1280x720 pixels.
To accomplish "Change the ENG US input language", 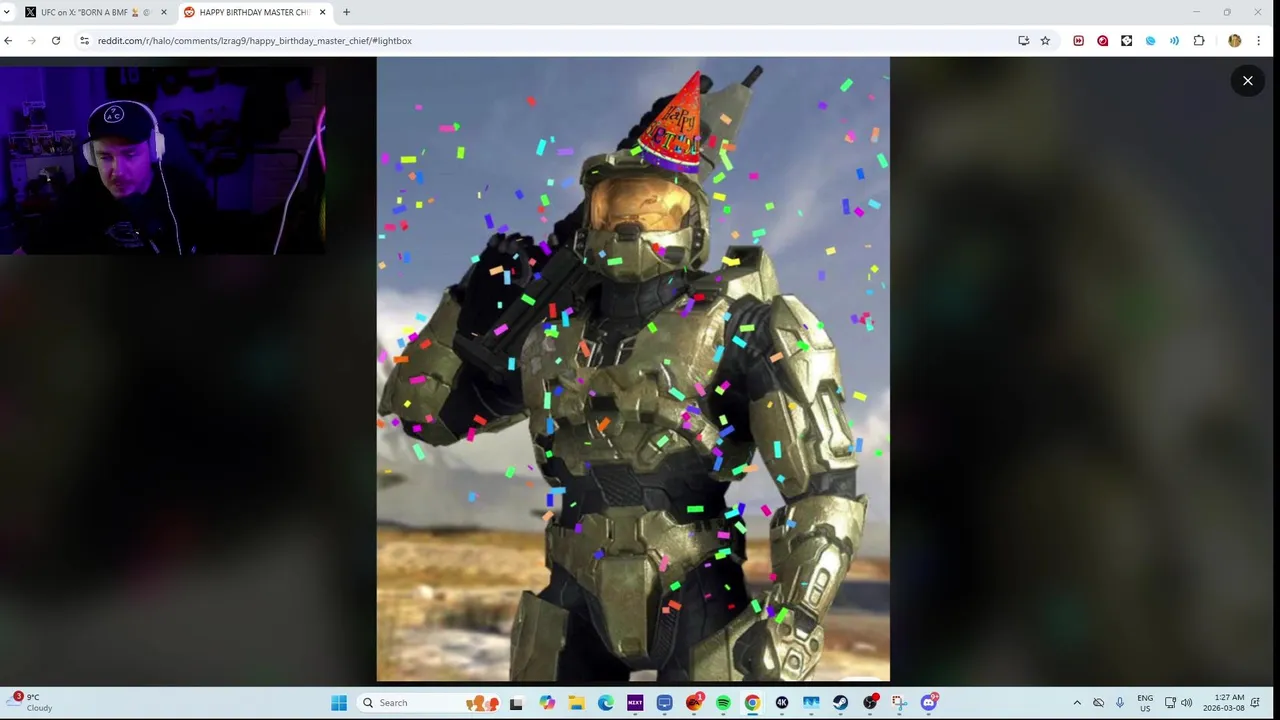I will coord(1145,702).
